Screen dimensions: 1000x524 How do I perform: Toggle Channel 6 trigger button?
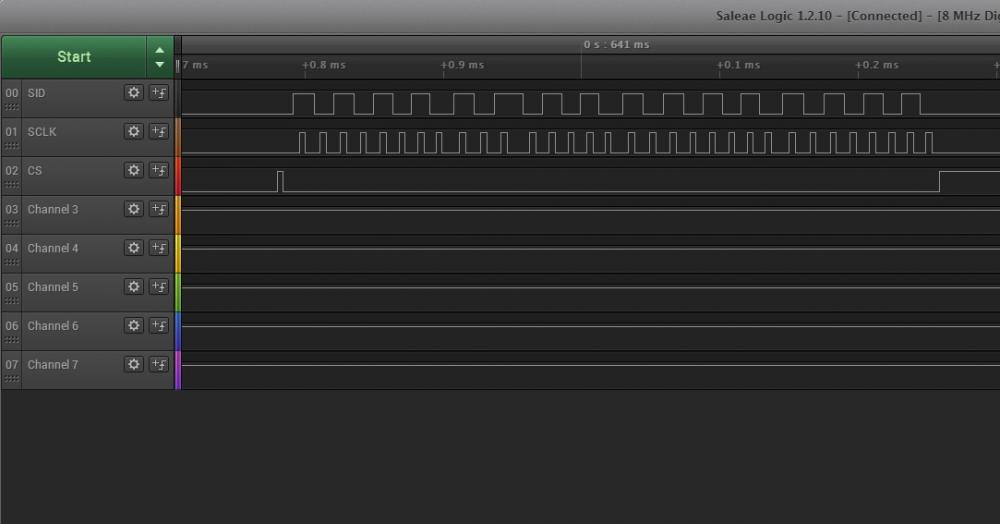(159, 325)
